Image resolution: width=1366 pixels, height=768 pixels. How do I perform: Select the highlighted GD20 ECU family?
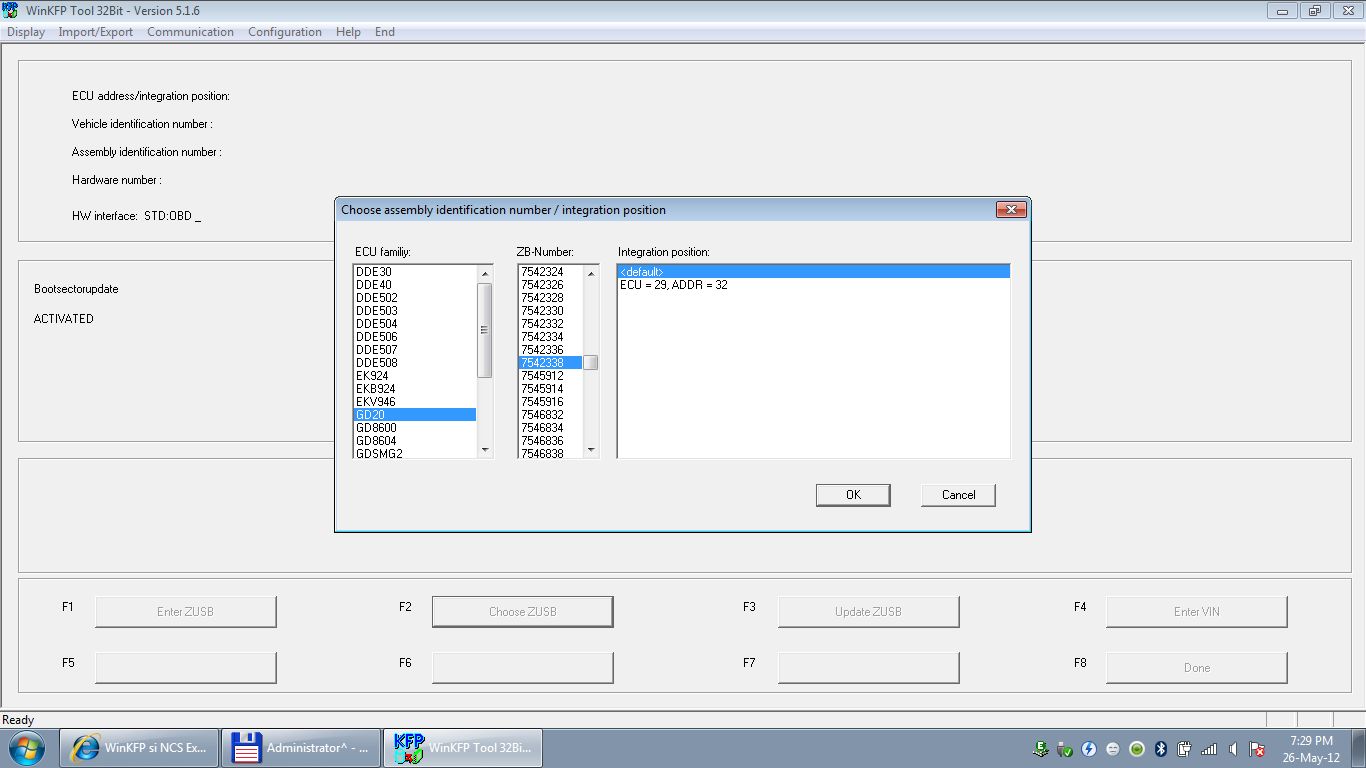(415, 415)
